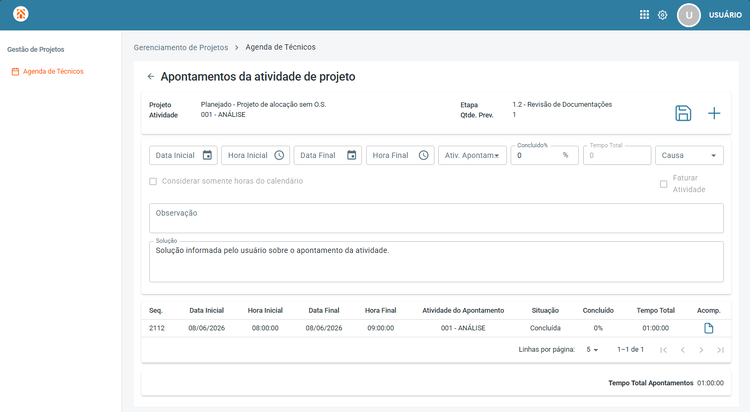
Task: Click Atividade do Apontamento column header
Action: point(463,311)
